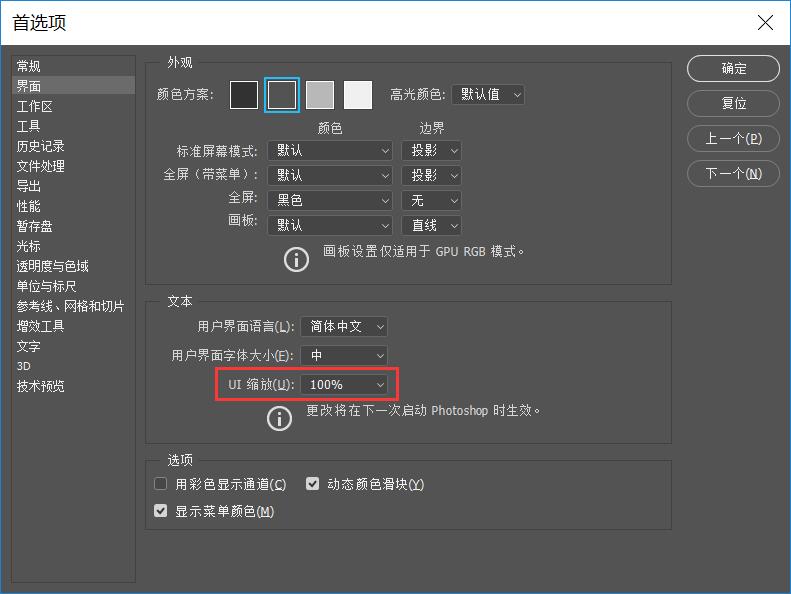Screen dimensions: 791x594
Task: Open 标准屏幕模式 color dropdown
Action: click(330, 150)
